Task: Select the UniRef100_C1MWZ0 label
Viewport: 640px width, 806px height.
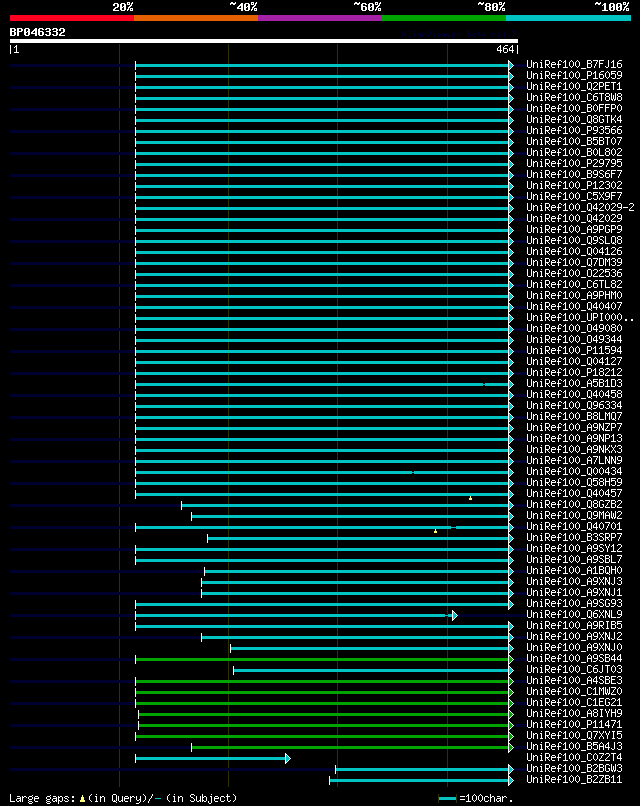Action: pos(574,691)
